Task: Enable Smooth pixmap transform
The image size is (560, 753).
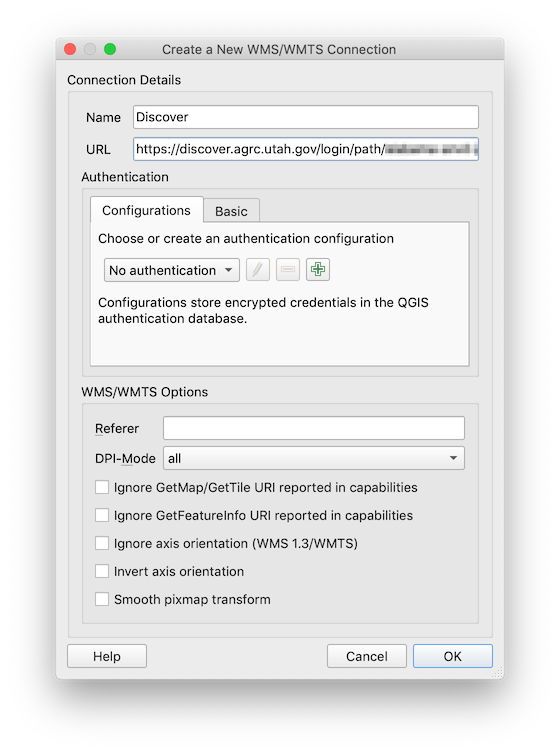Action: point(102,599)
